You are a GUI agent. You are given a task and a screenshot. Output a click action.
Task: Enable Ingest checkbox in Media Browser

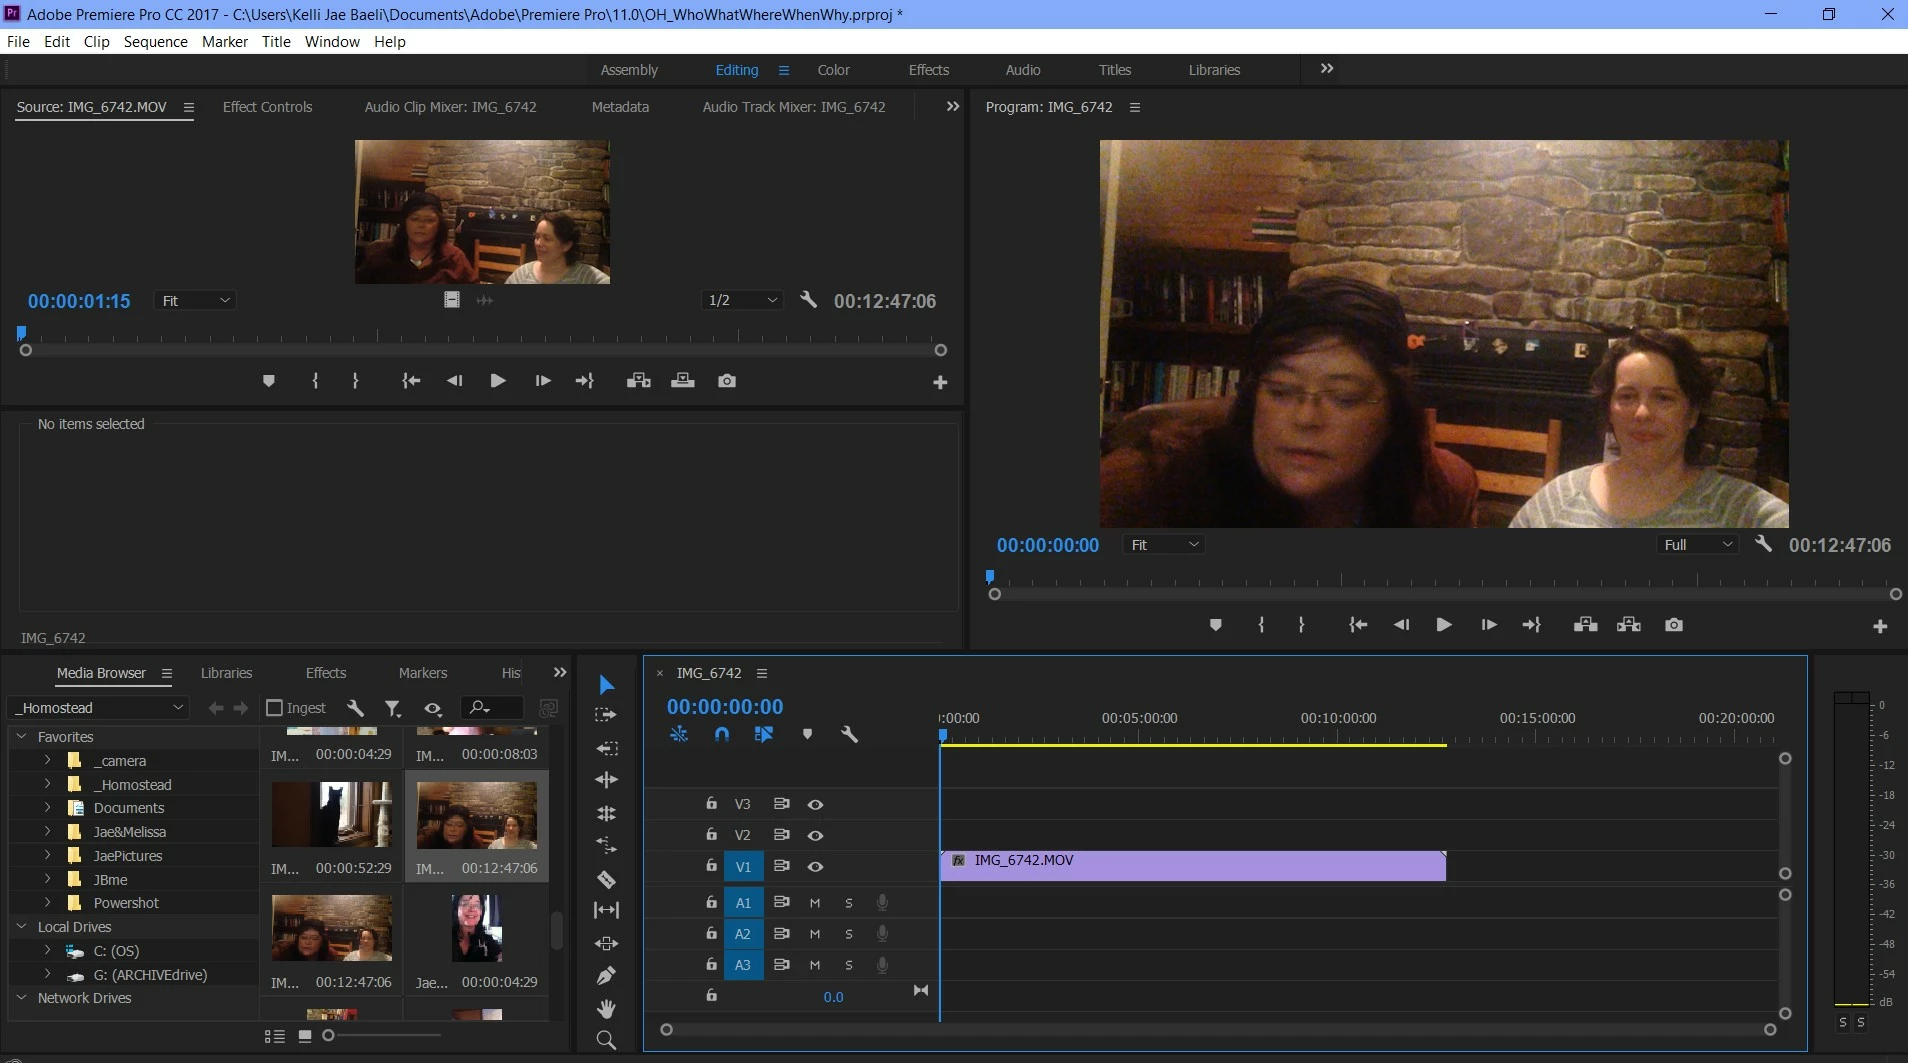[x=274, y=708]
